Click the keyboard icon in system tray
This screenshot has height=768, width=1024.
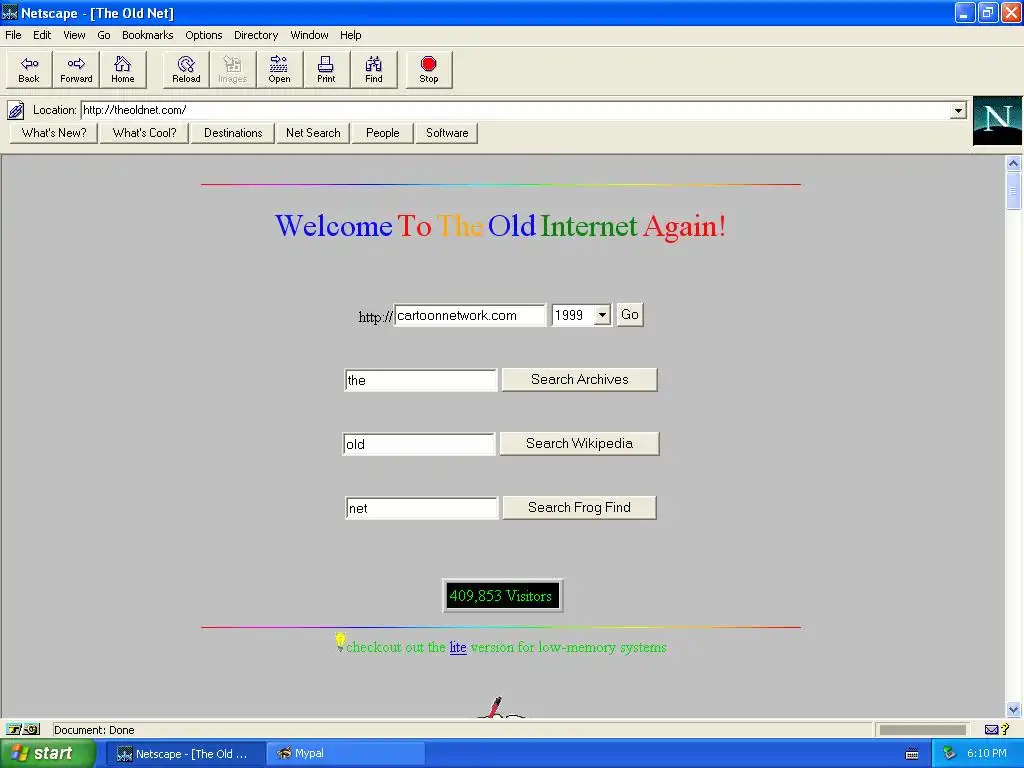coord(912,754)
